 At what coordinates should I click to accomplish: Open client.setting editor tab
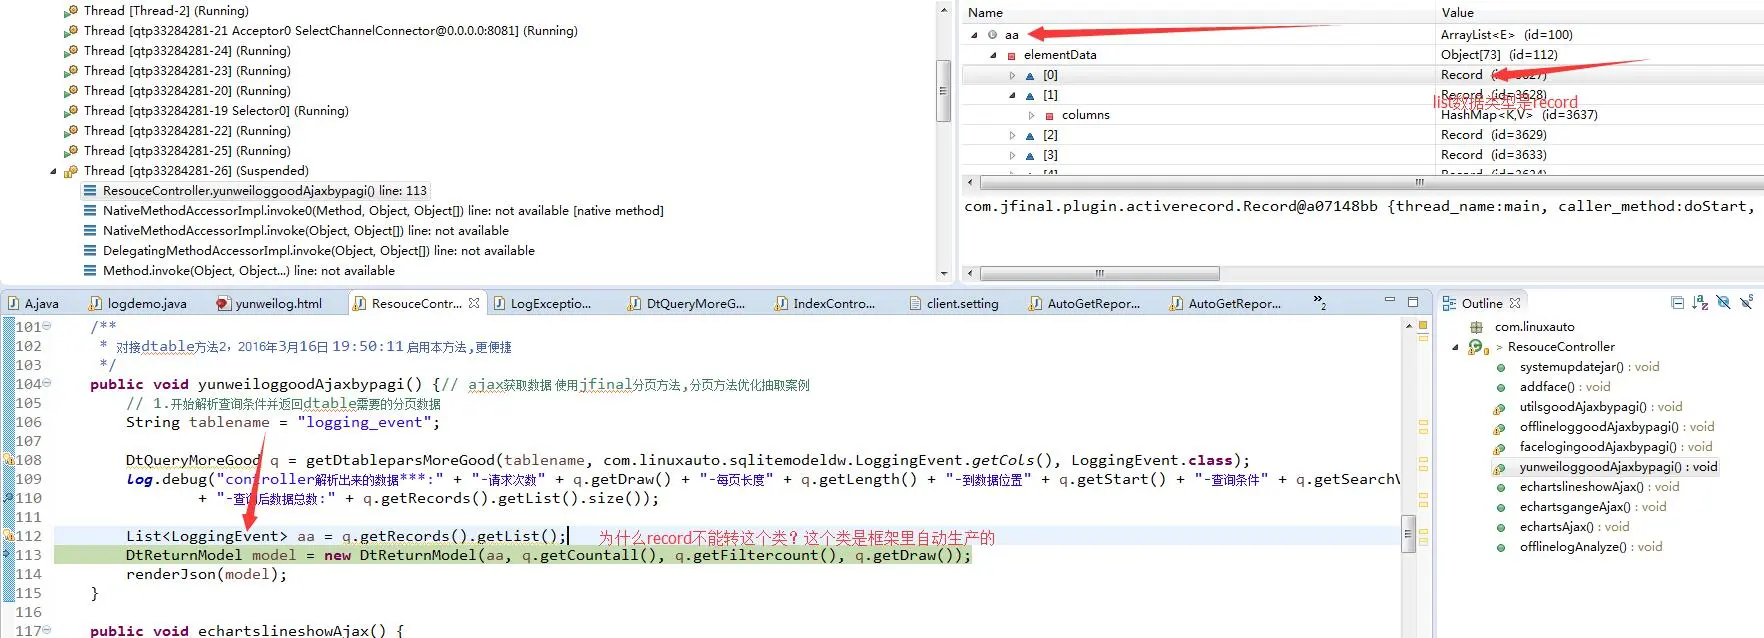point(953,303)
